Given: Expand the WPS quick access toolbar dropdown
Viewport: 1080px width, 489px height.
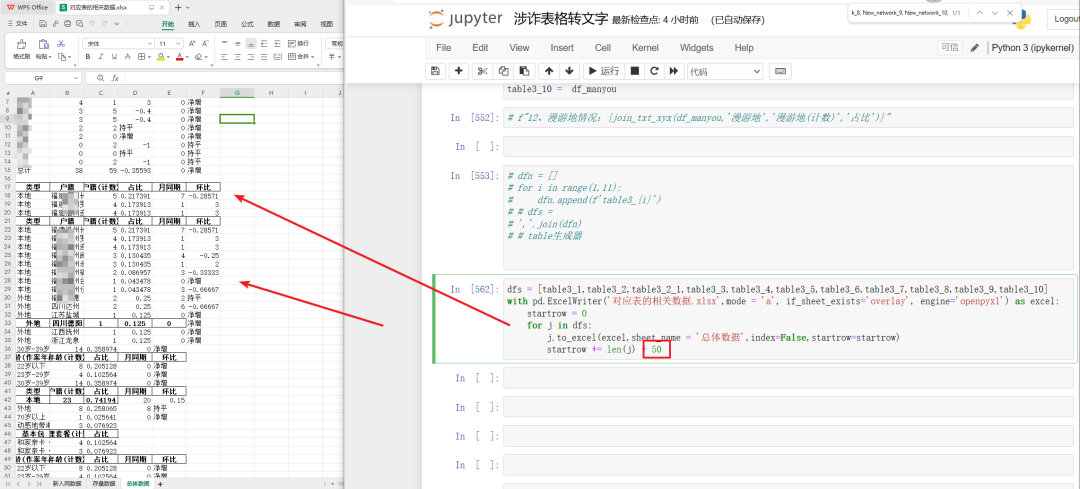Looking at the screenshot, I should click(x=117, y=23).
